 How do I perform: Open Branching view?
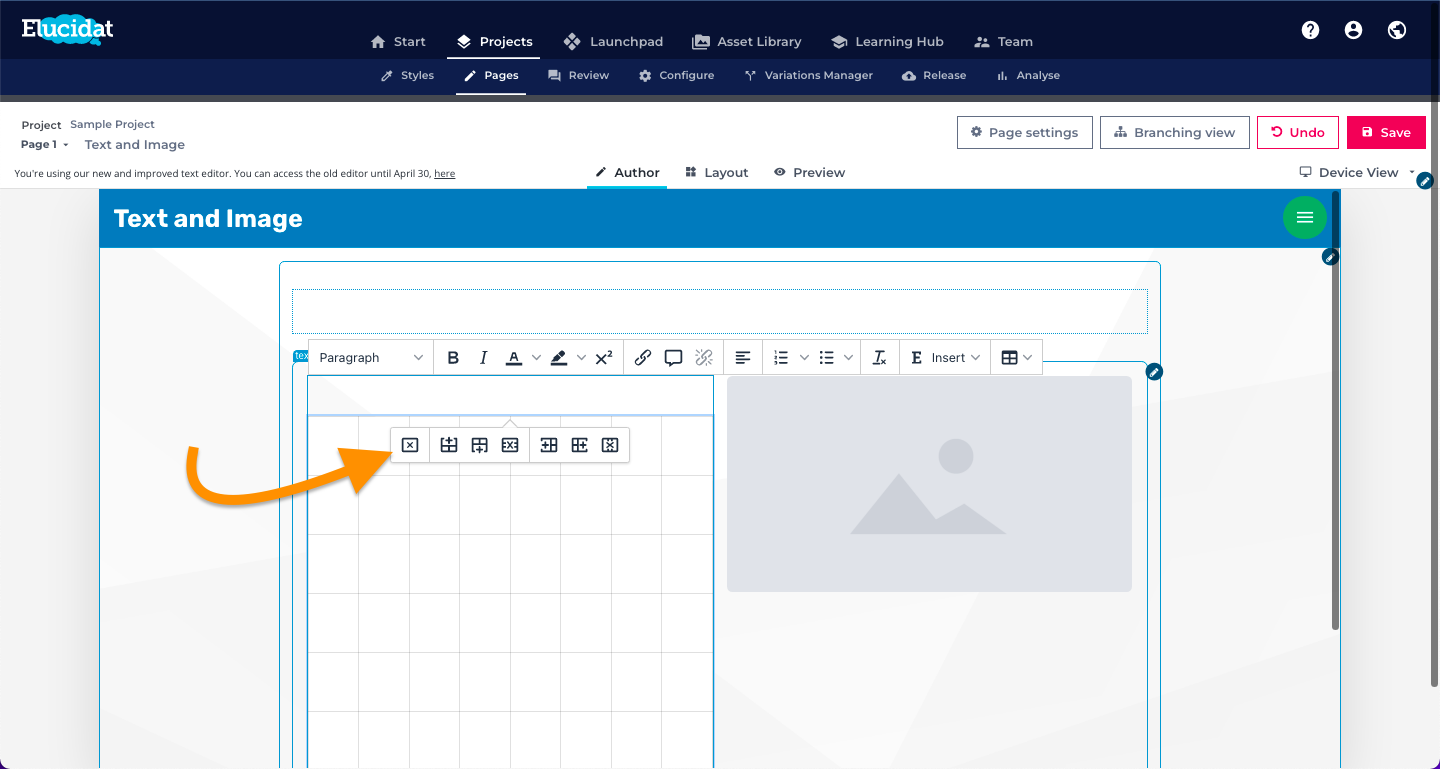(x=1175, y=133)
